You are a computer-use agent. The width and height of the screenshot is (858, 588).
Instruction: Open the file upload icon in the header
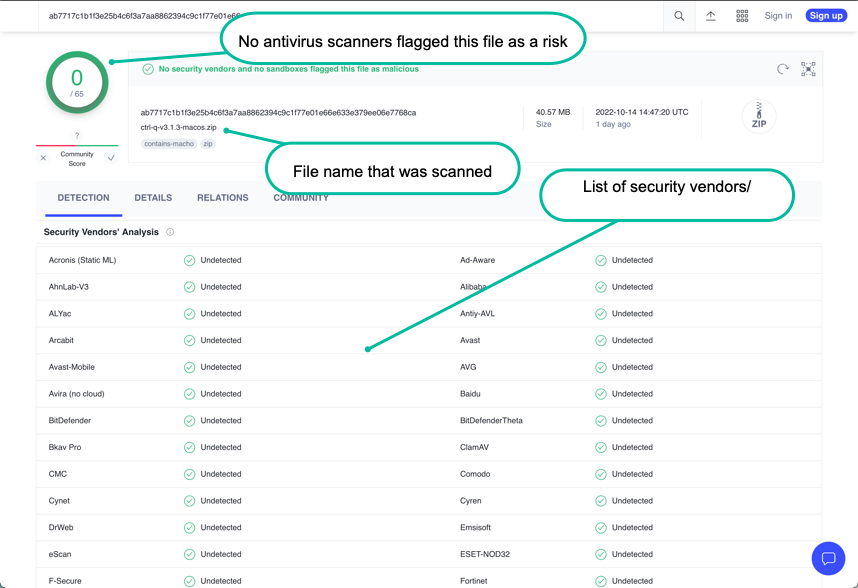(711, 15)
